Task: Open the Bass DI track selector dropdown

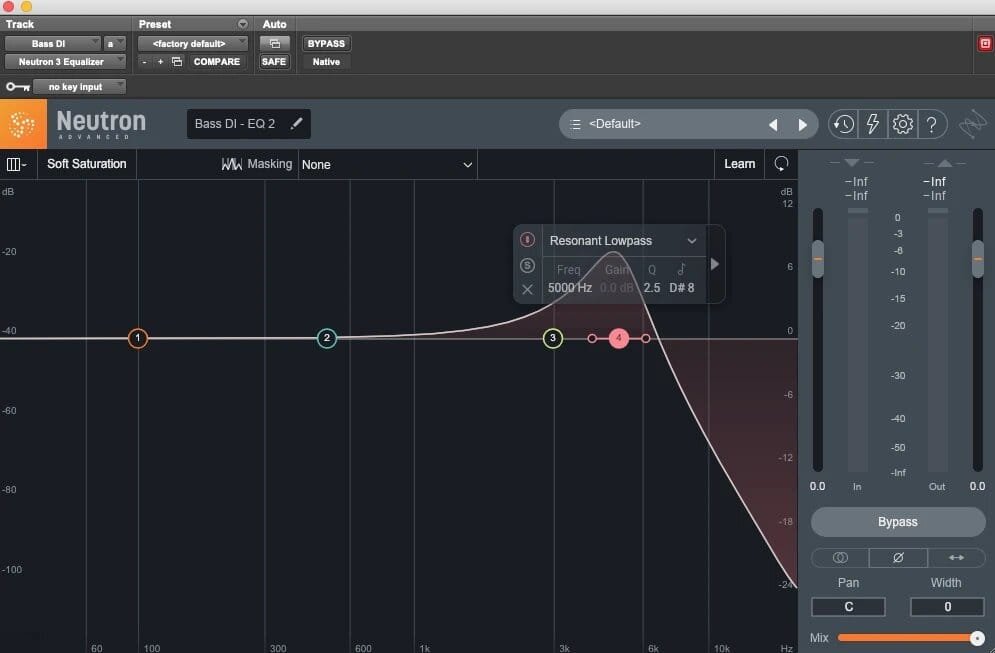Action: pos(53,43)
